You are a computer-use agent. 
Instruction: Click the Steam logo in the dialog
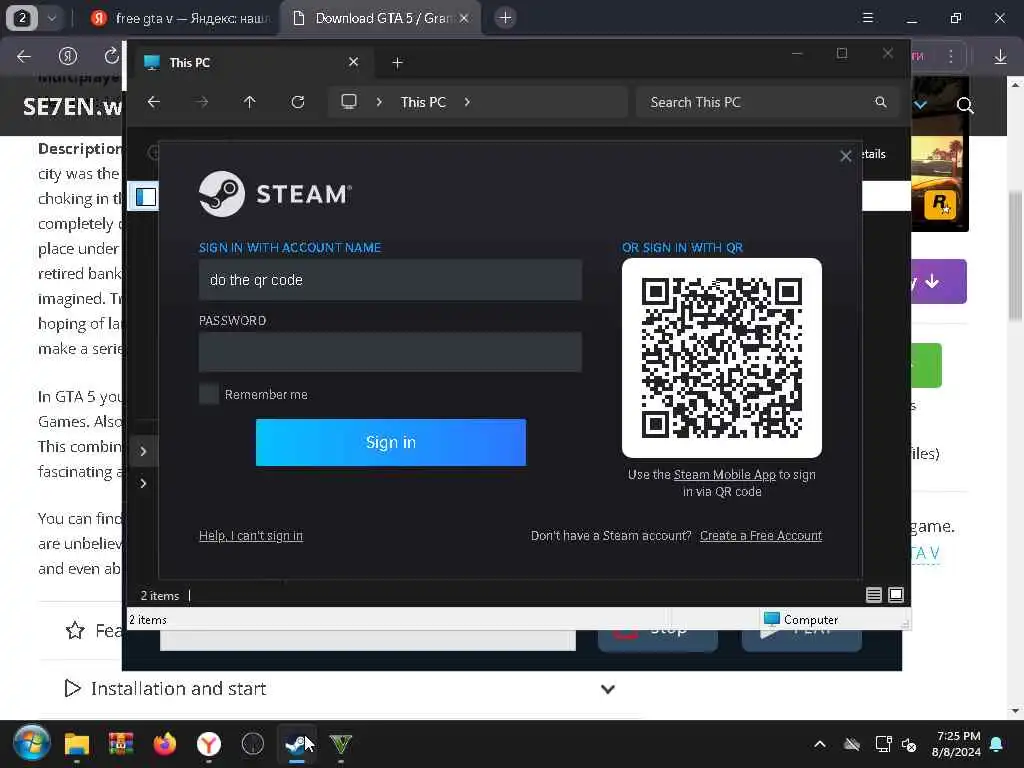tap(275, 194)
